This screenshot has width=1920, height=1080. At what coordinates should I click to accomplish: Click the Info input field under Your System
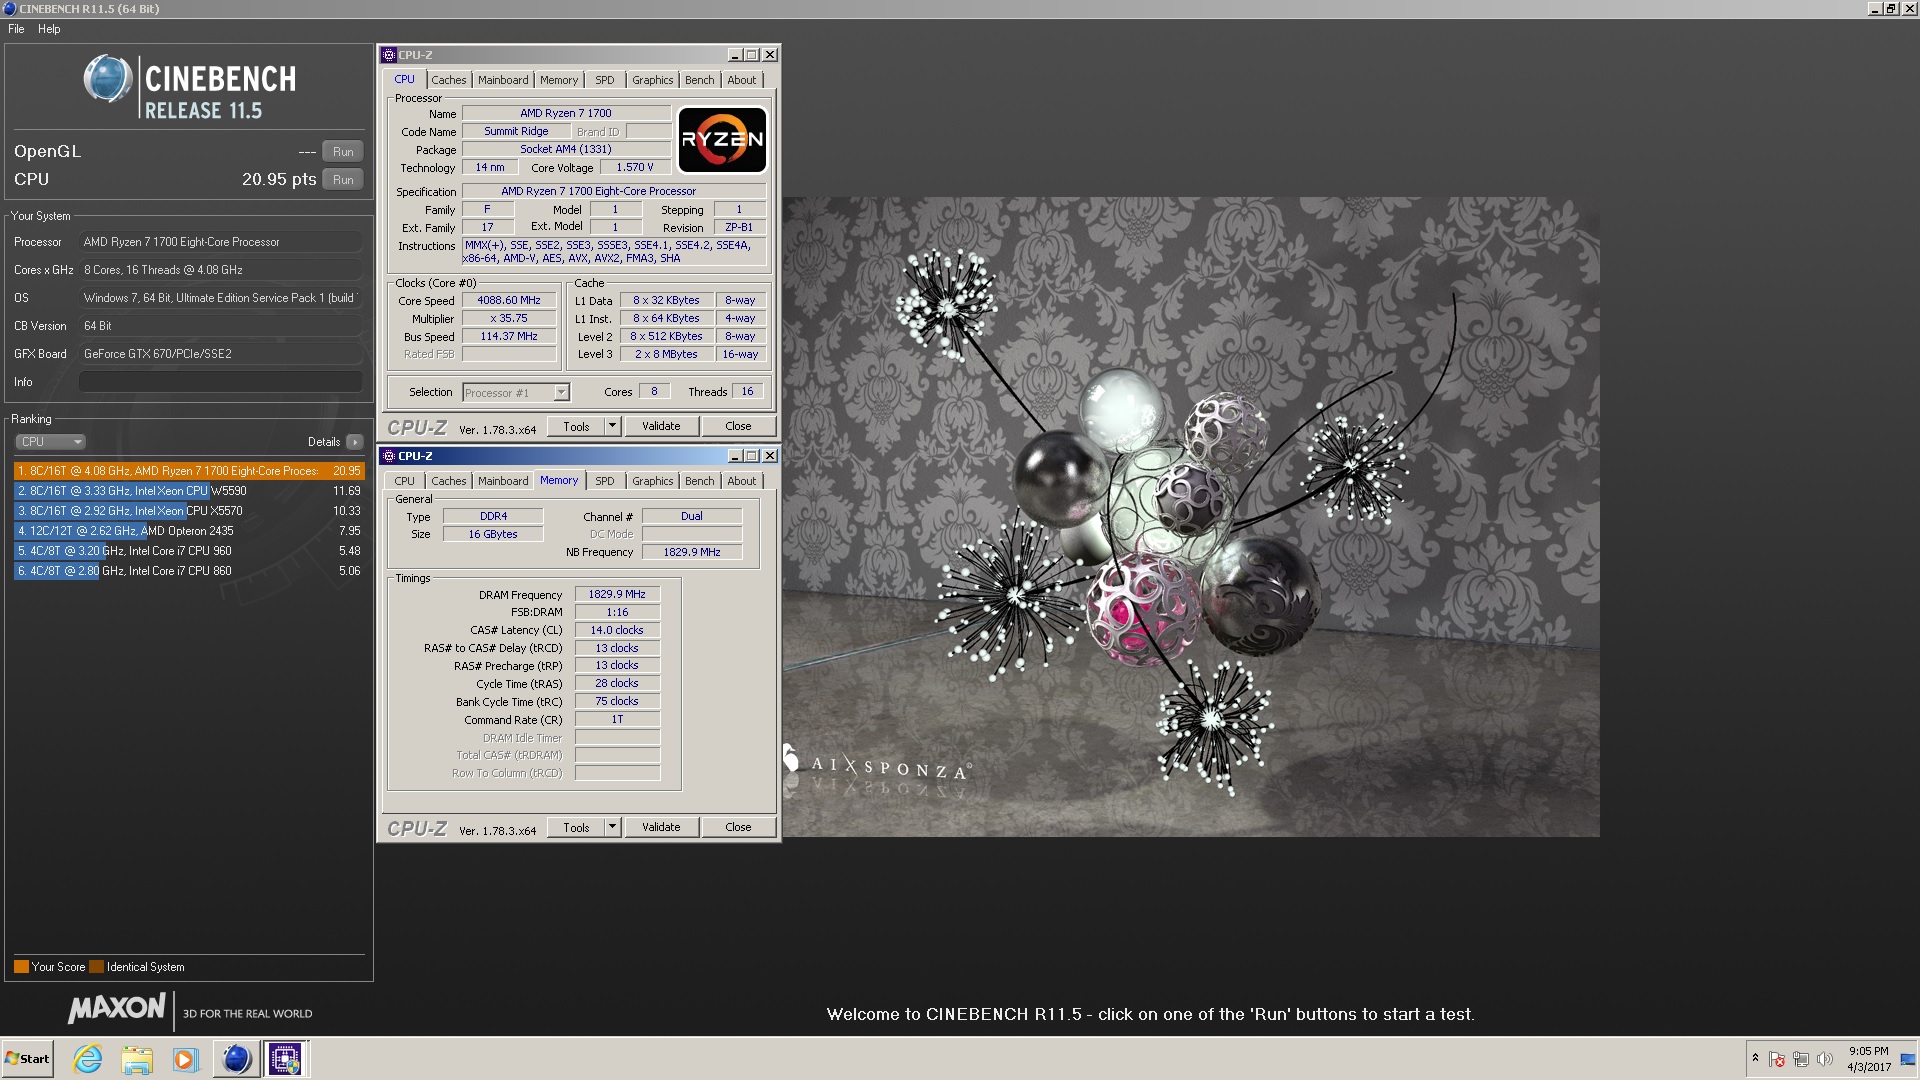tap(220, 382)
